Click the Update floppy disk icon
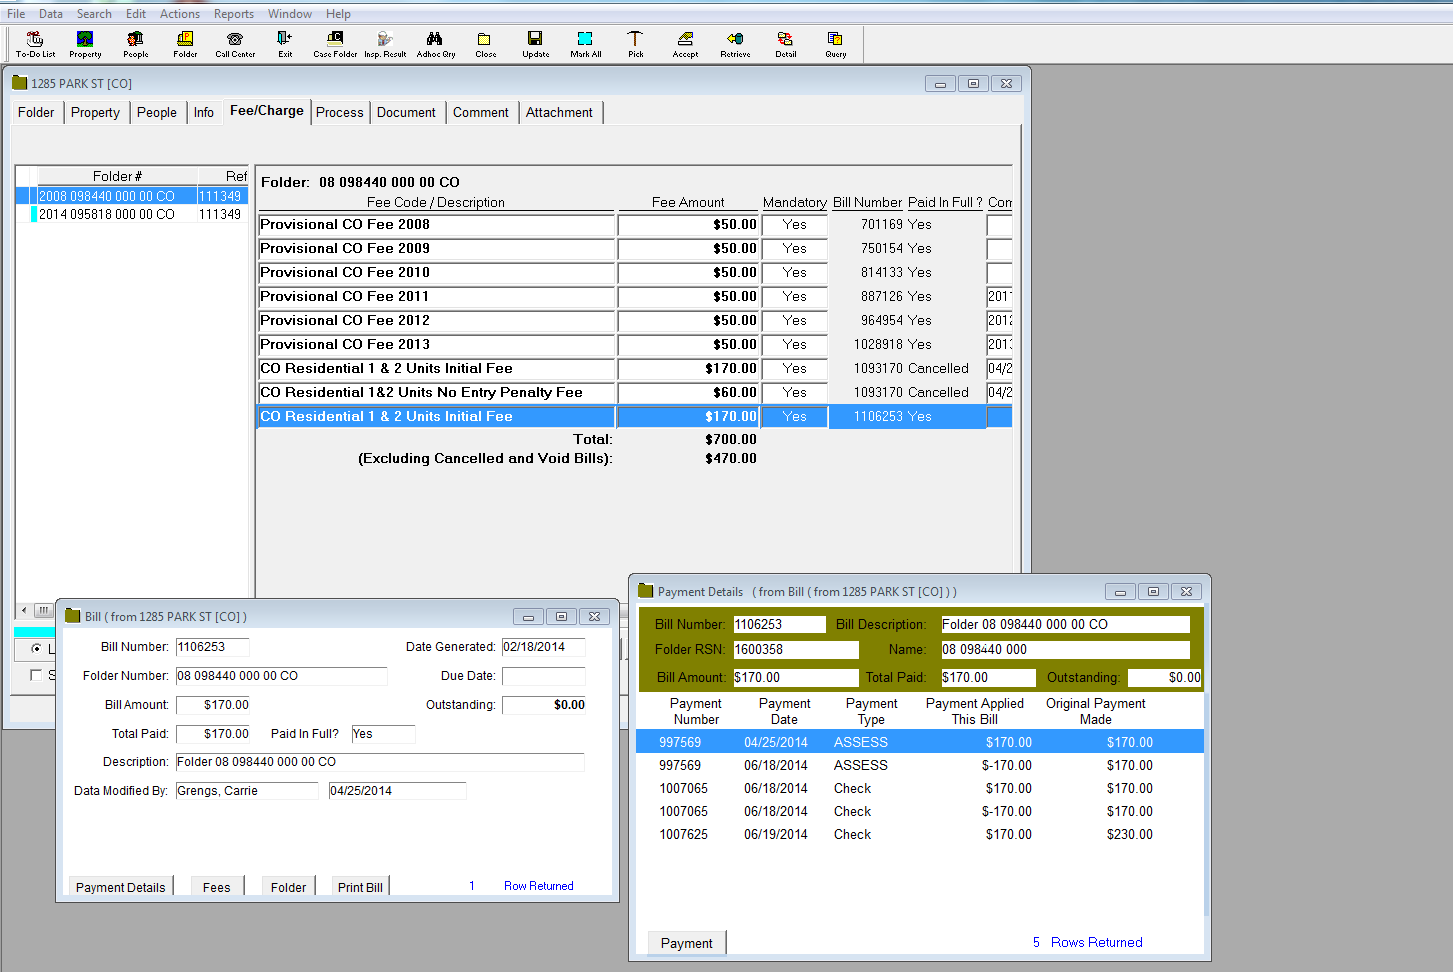The image size is (1453, 972). (535, 43)
